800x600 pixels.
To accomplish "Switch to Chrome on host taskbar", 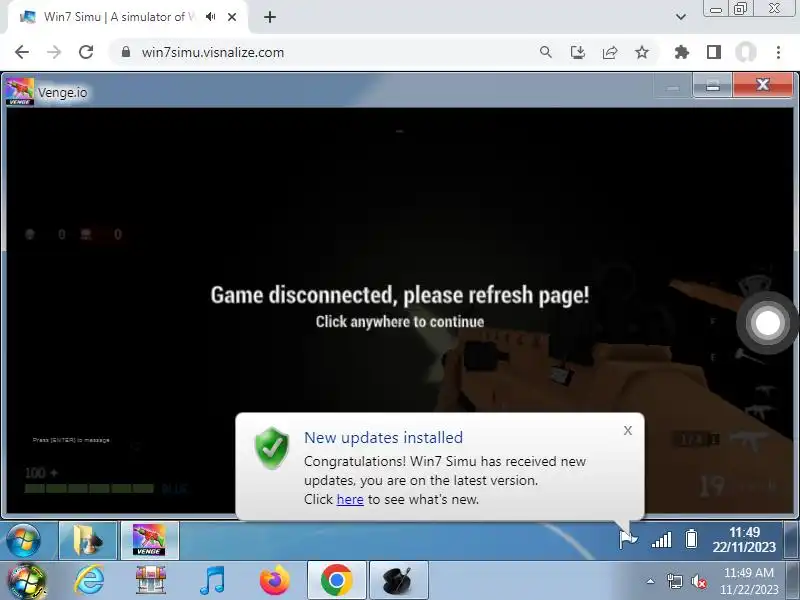I will click(x=336, y=580).
